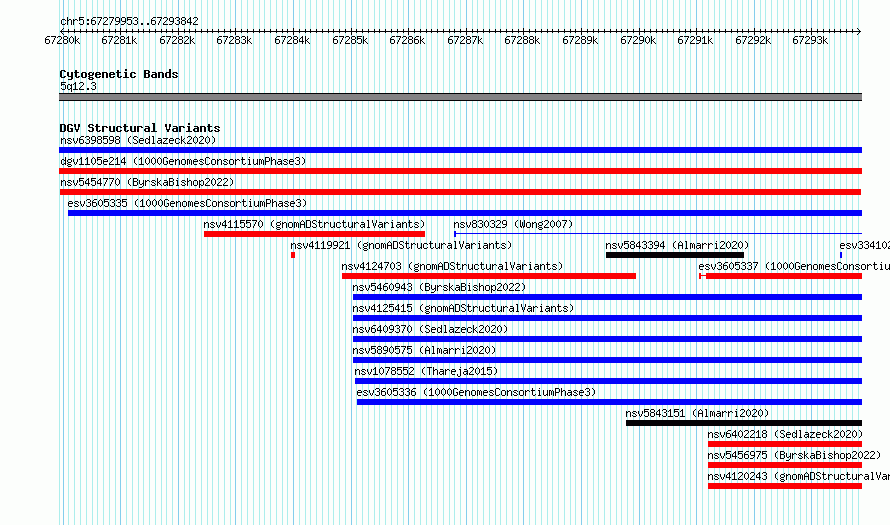Click the small red nsv4119921 marker
890x525 pixels.
pos(293,255)
